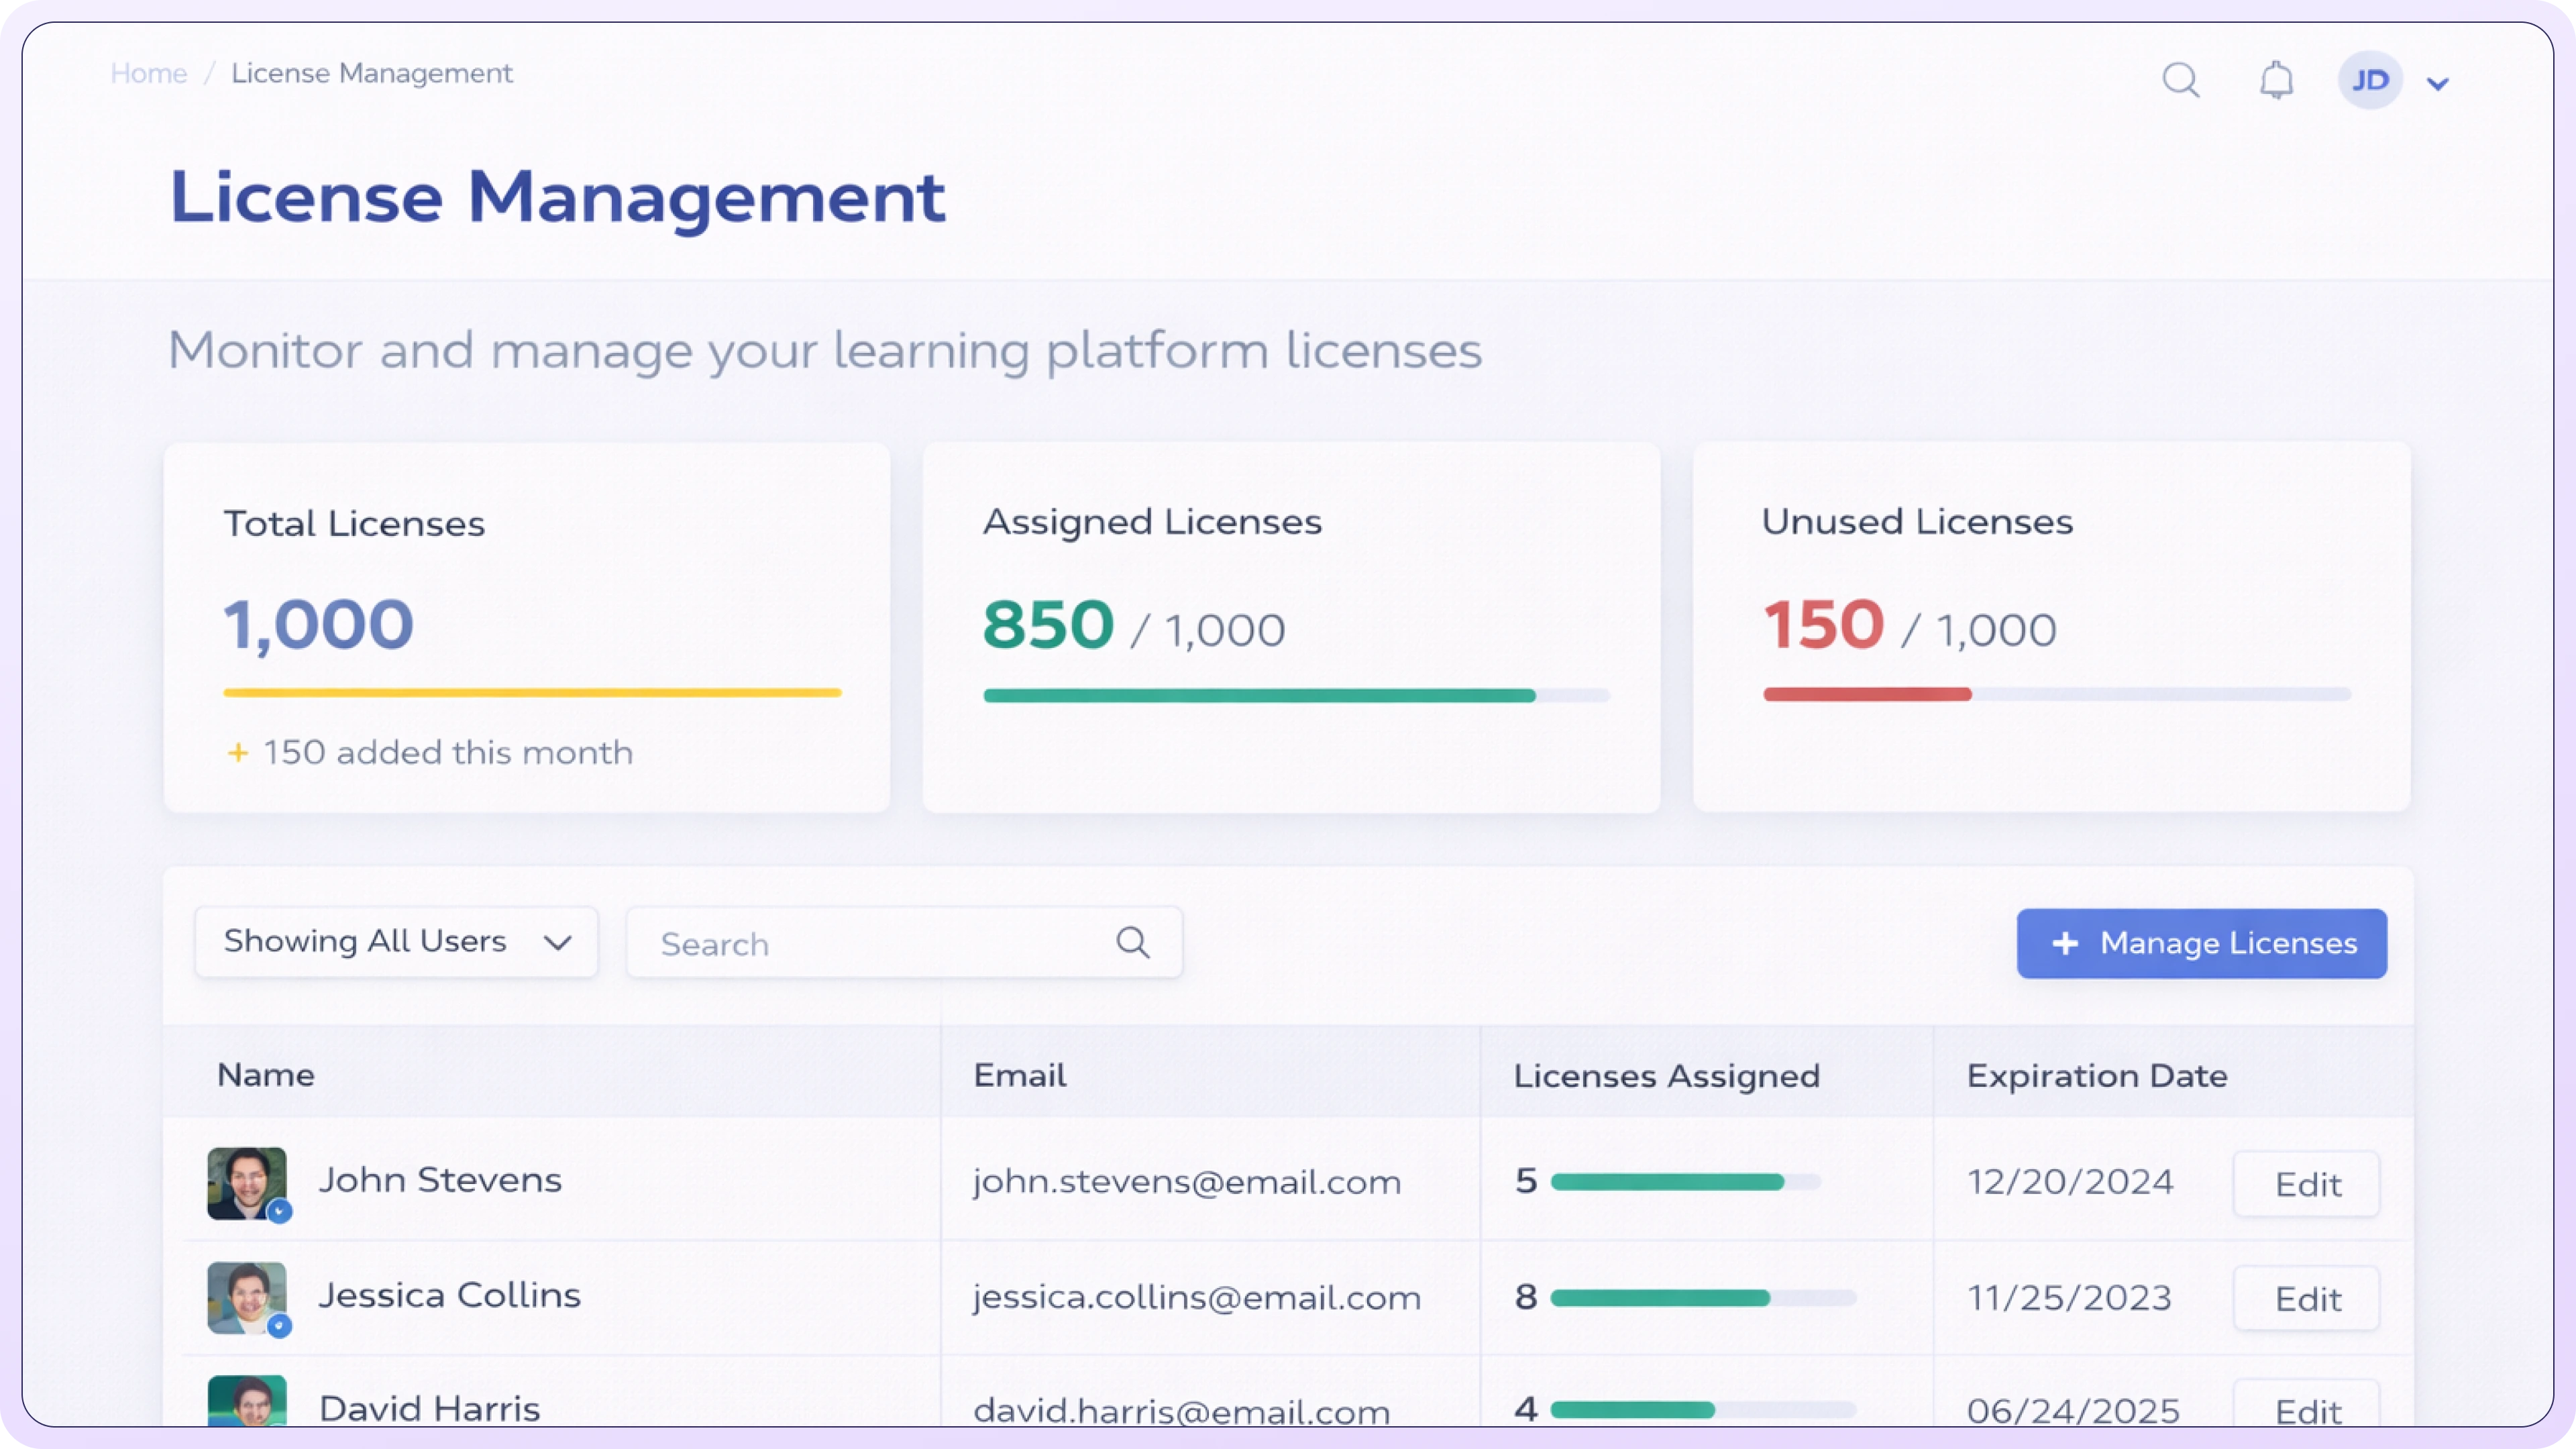
Task: Go to Home breadcrumb link
Action: point(148,74)
